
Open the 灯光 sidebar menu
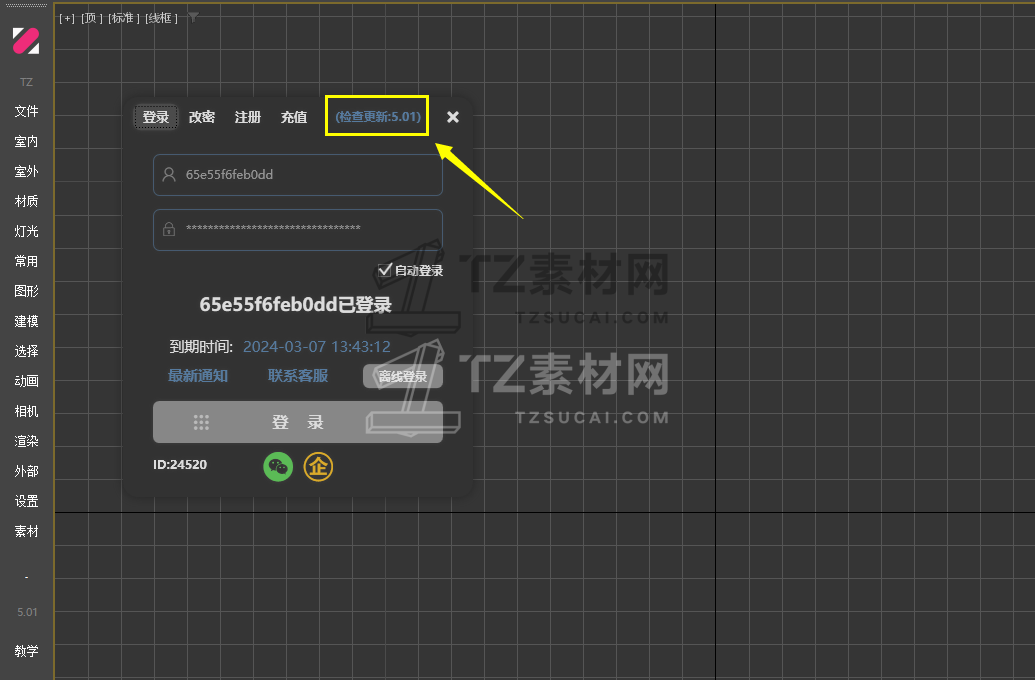click(x=26, y=231)
